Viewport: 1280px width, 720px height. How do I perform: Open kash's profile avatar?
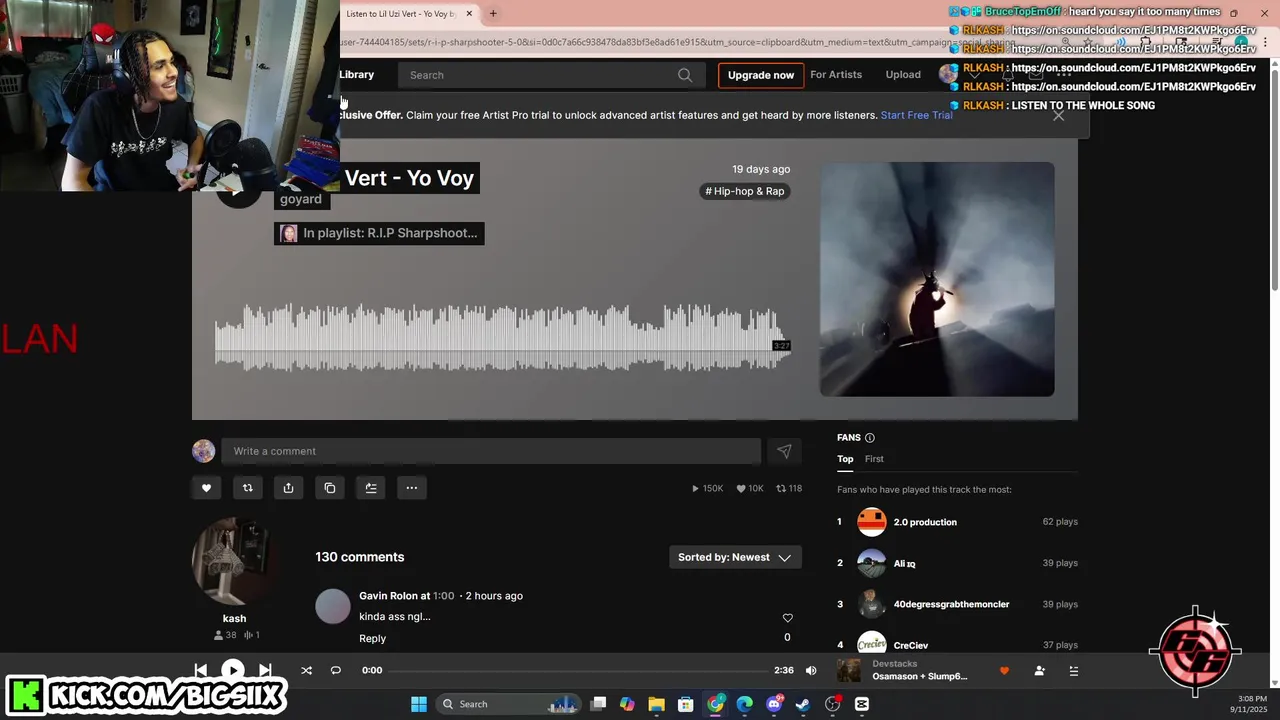pos(234,563)
